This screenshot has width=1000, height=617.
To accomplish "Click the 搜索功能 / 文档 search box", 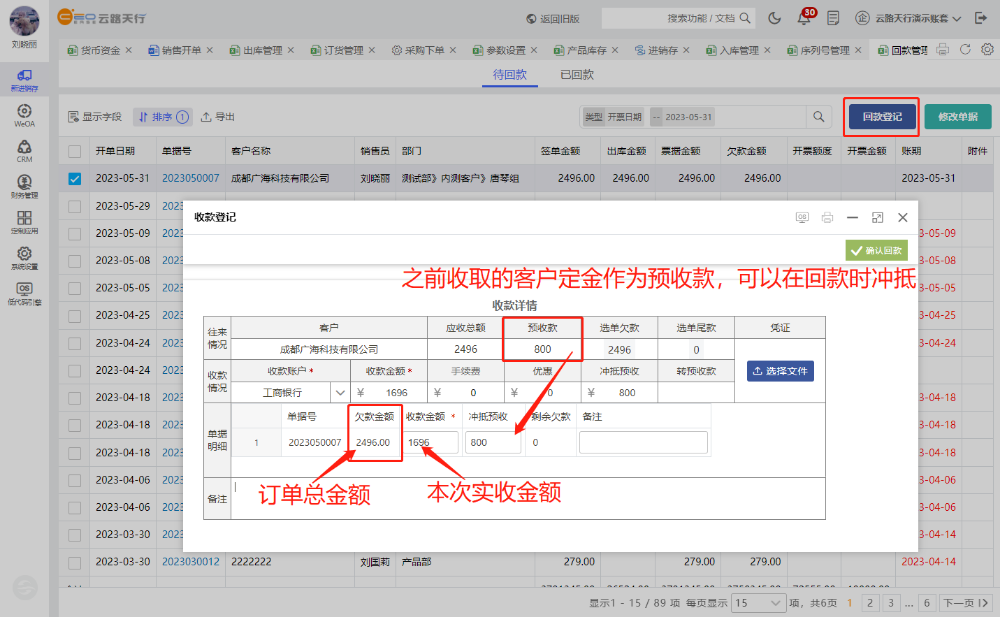I will [677, 19].
